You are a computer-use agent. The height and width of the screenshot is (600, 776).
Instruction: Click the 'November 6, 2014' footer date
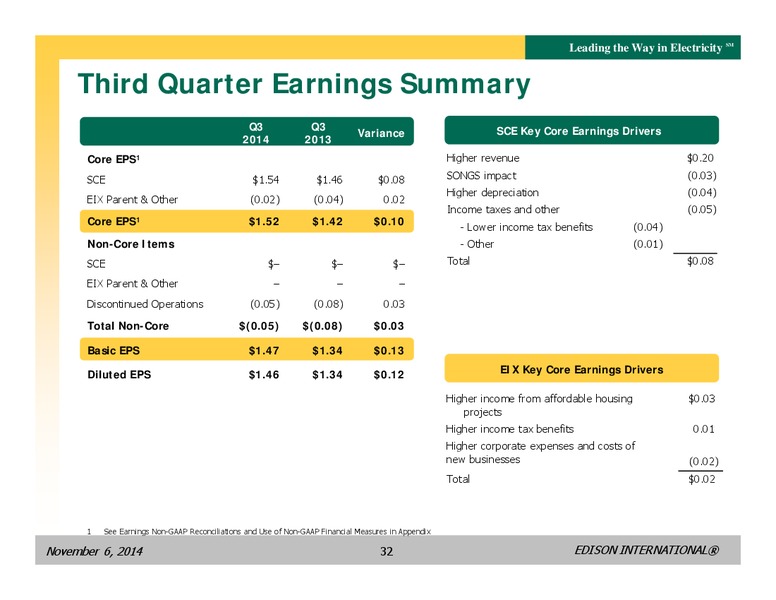click(95, 551)
